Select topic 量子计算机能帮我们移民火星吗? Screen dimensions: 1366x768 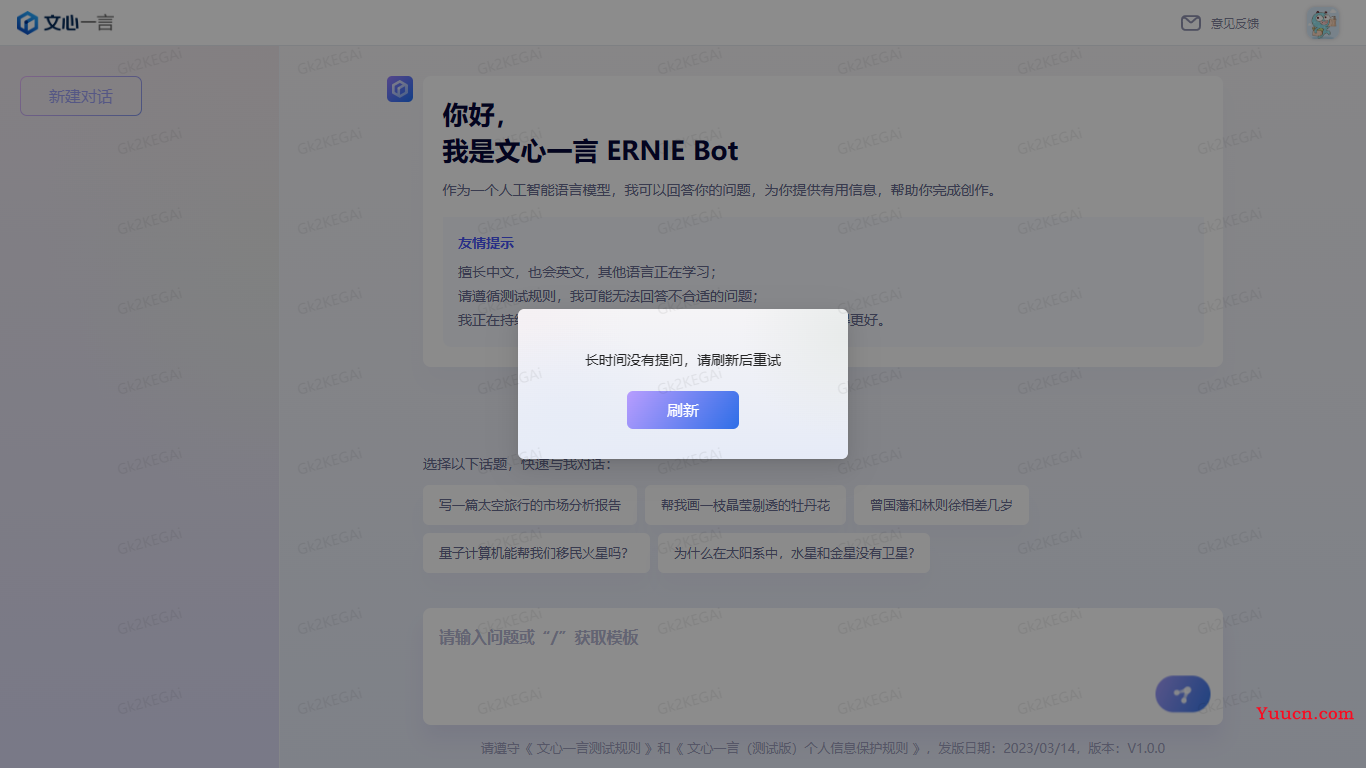point(536,553)
